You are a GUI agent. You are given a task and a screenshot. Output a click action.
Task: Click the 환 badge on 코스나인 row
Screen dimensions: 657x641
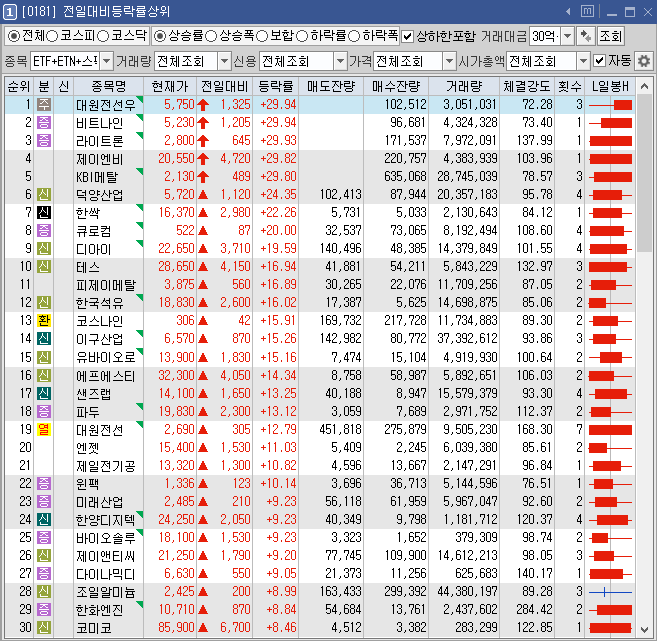click(44, 320)
